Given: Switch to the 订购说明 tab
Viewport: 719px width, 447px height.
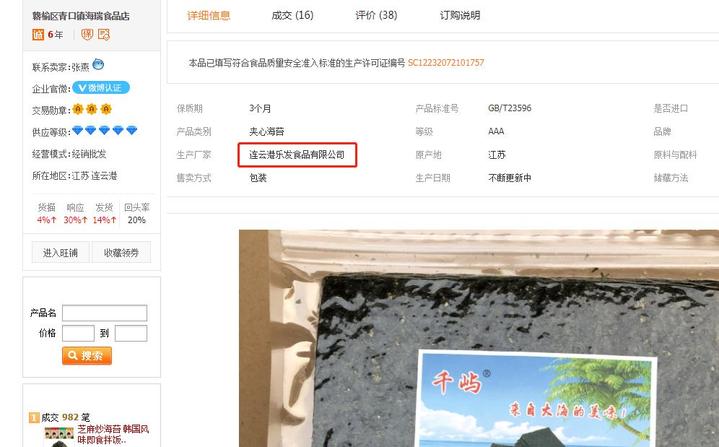Looking at the screenshot, I should click(460, 16).
